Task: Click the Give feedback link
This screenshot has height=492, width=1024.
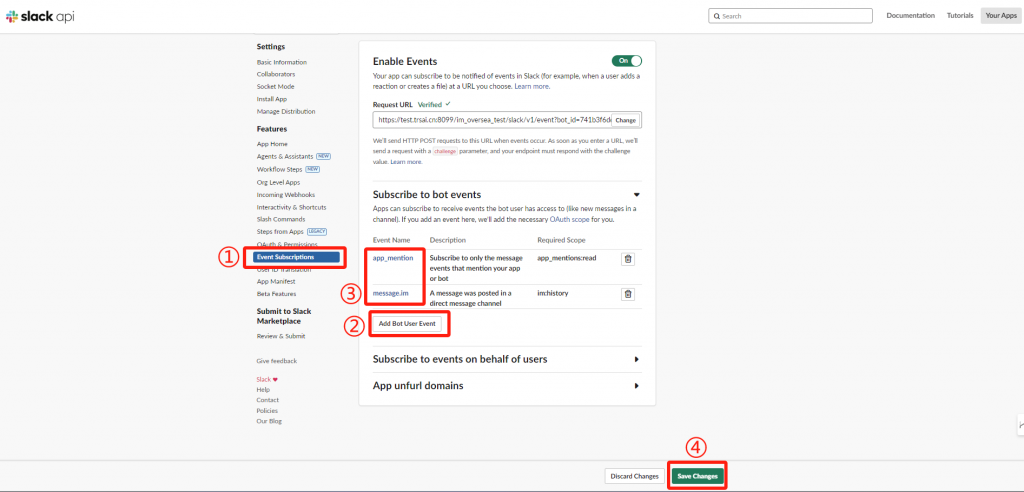Action: tap(277, 361)
